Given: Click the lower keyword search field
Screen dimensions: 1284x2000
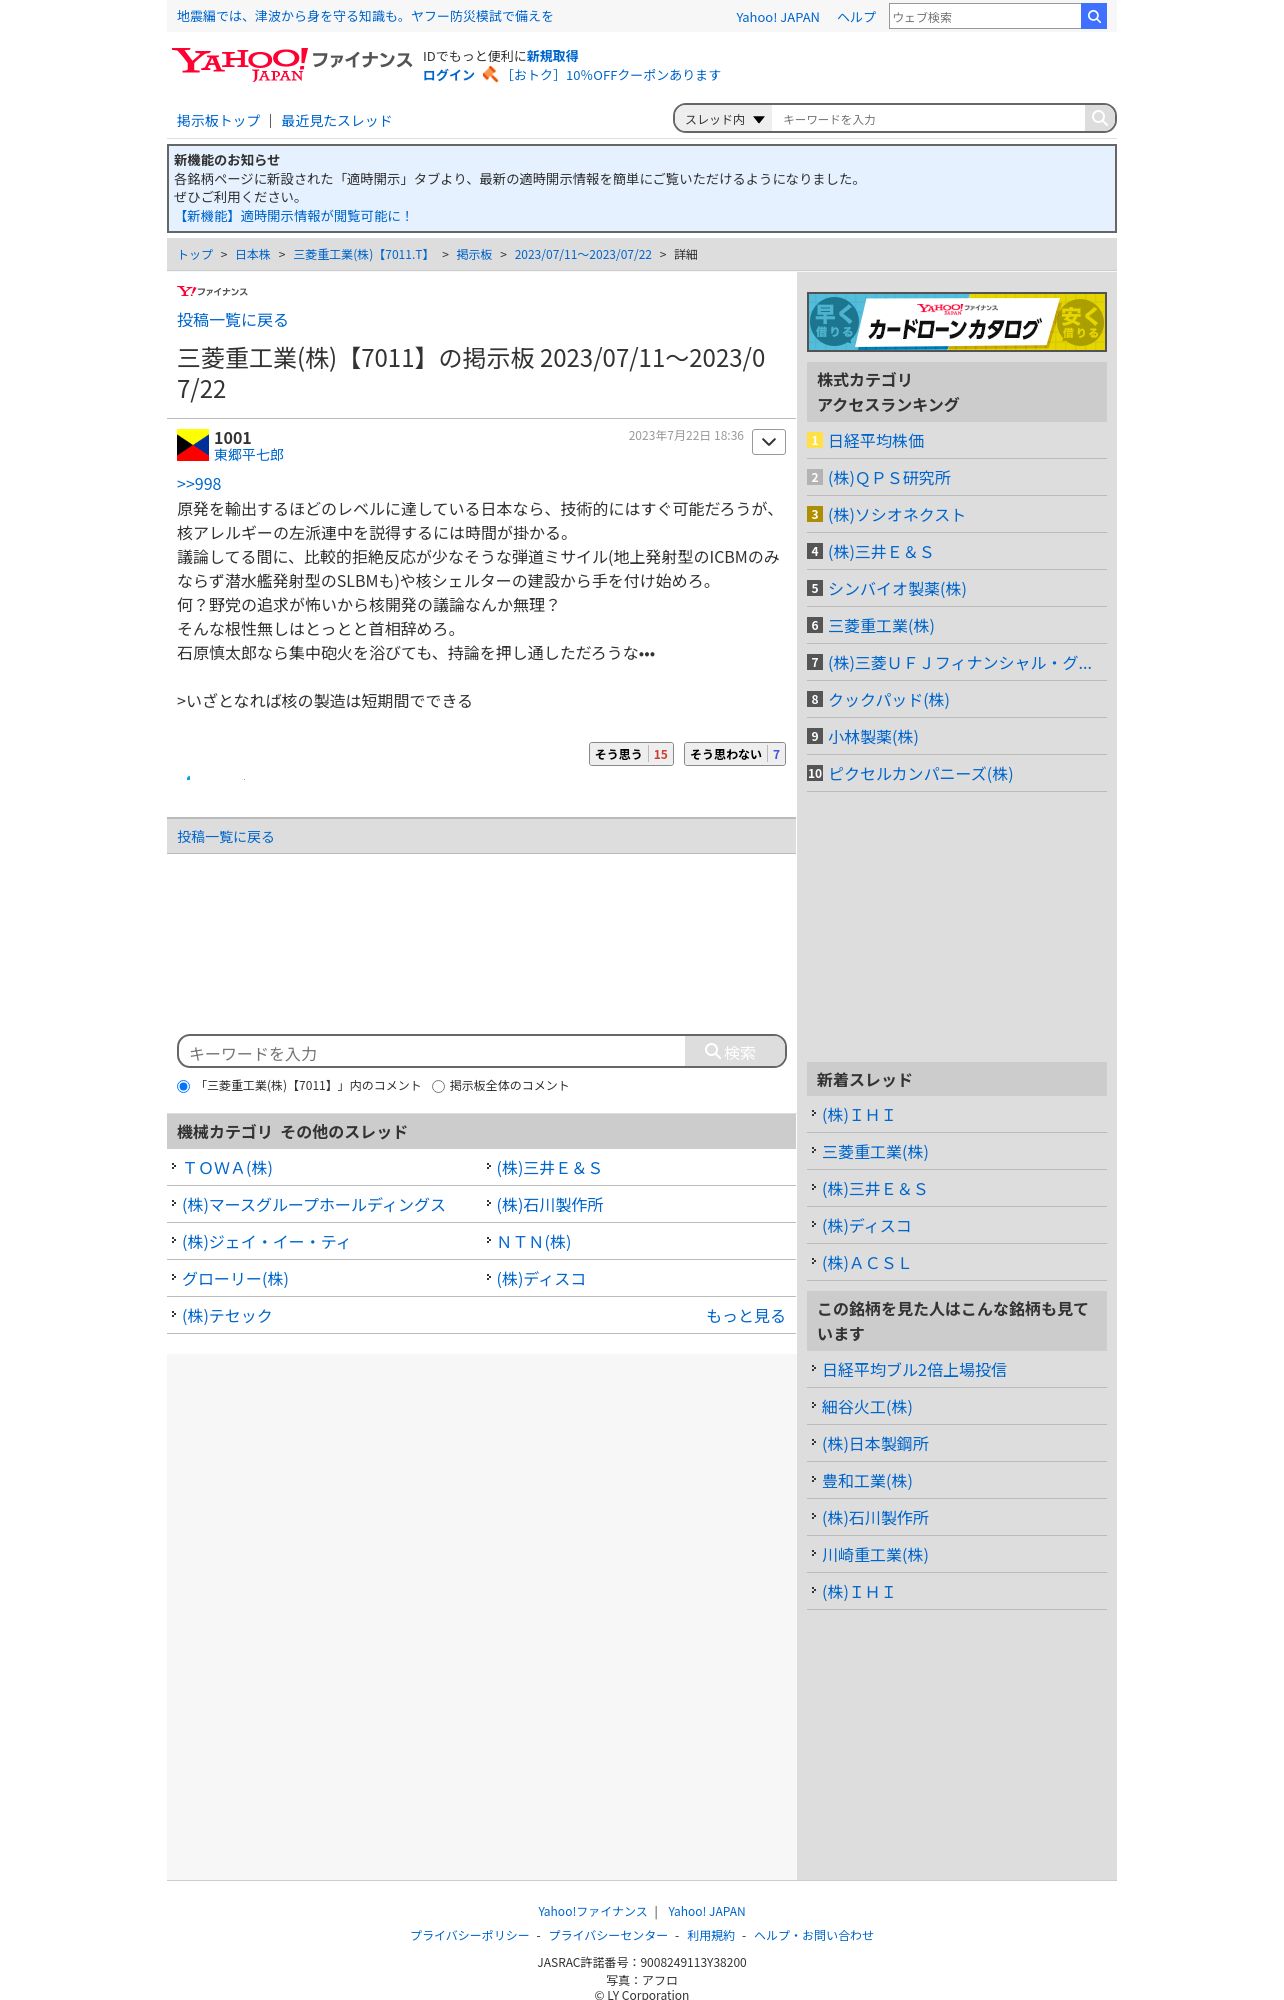Looking at the screenshot, I should 431,1052.
